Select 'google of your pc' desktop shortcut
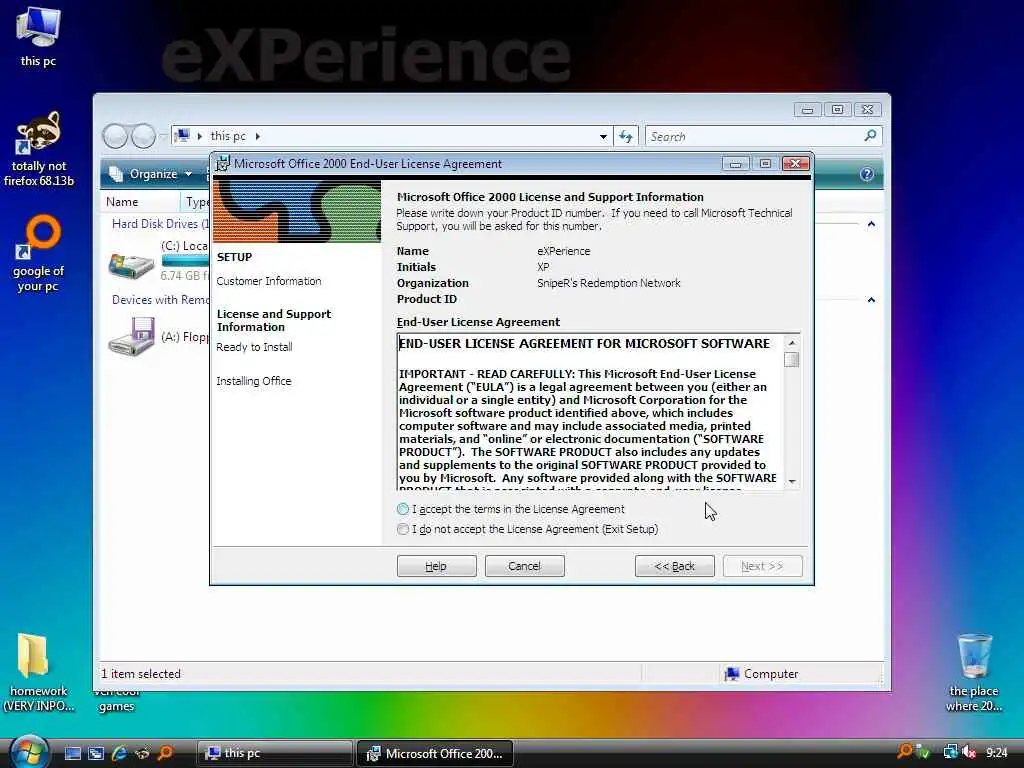 coord(39,253)
